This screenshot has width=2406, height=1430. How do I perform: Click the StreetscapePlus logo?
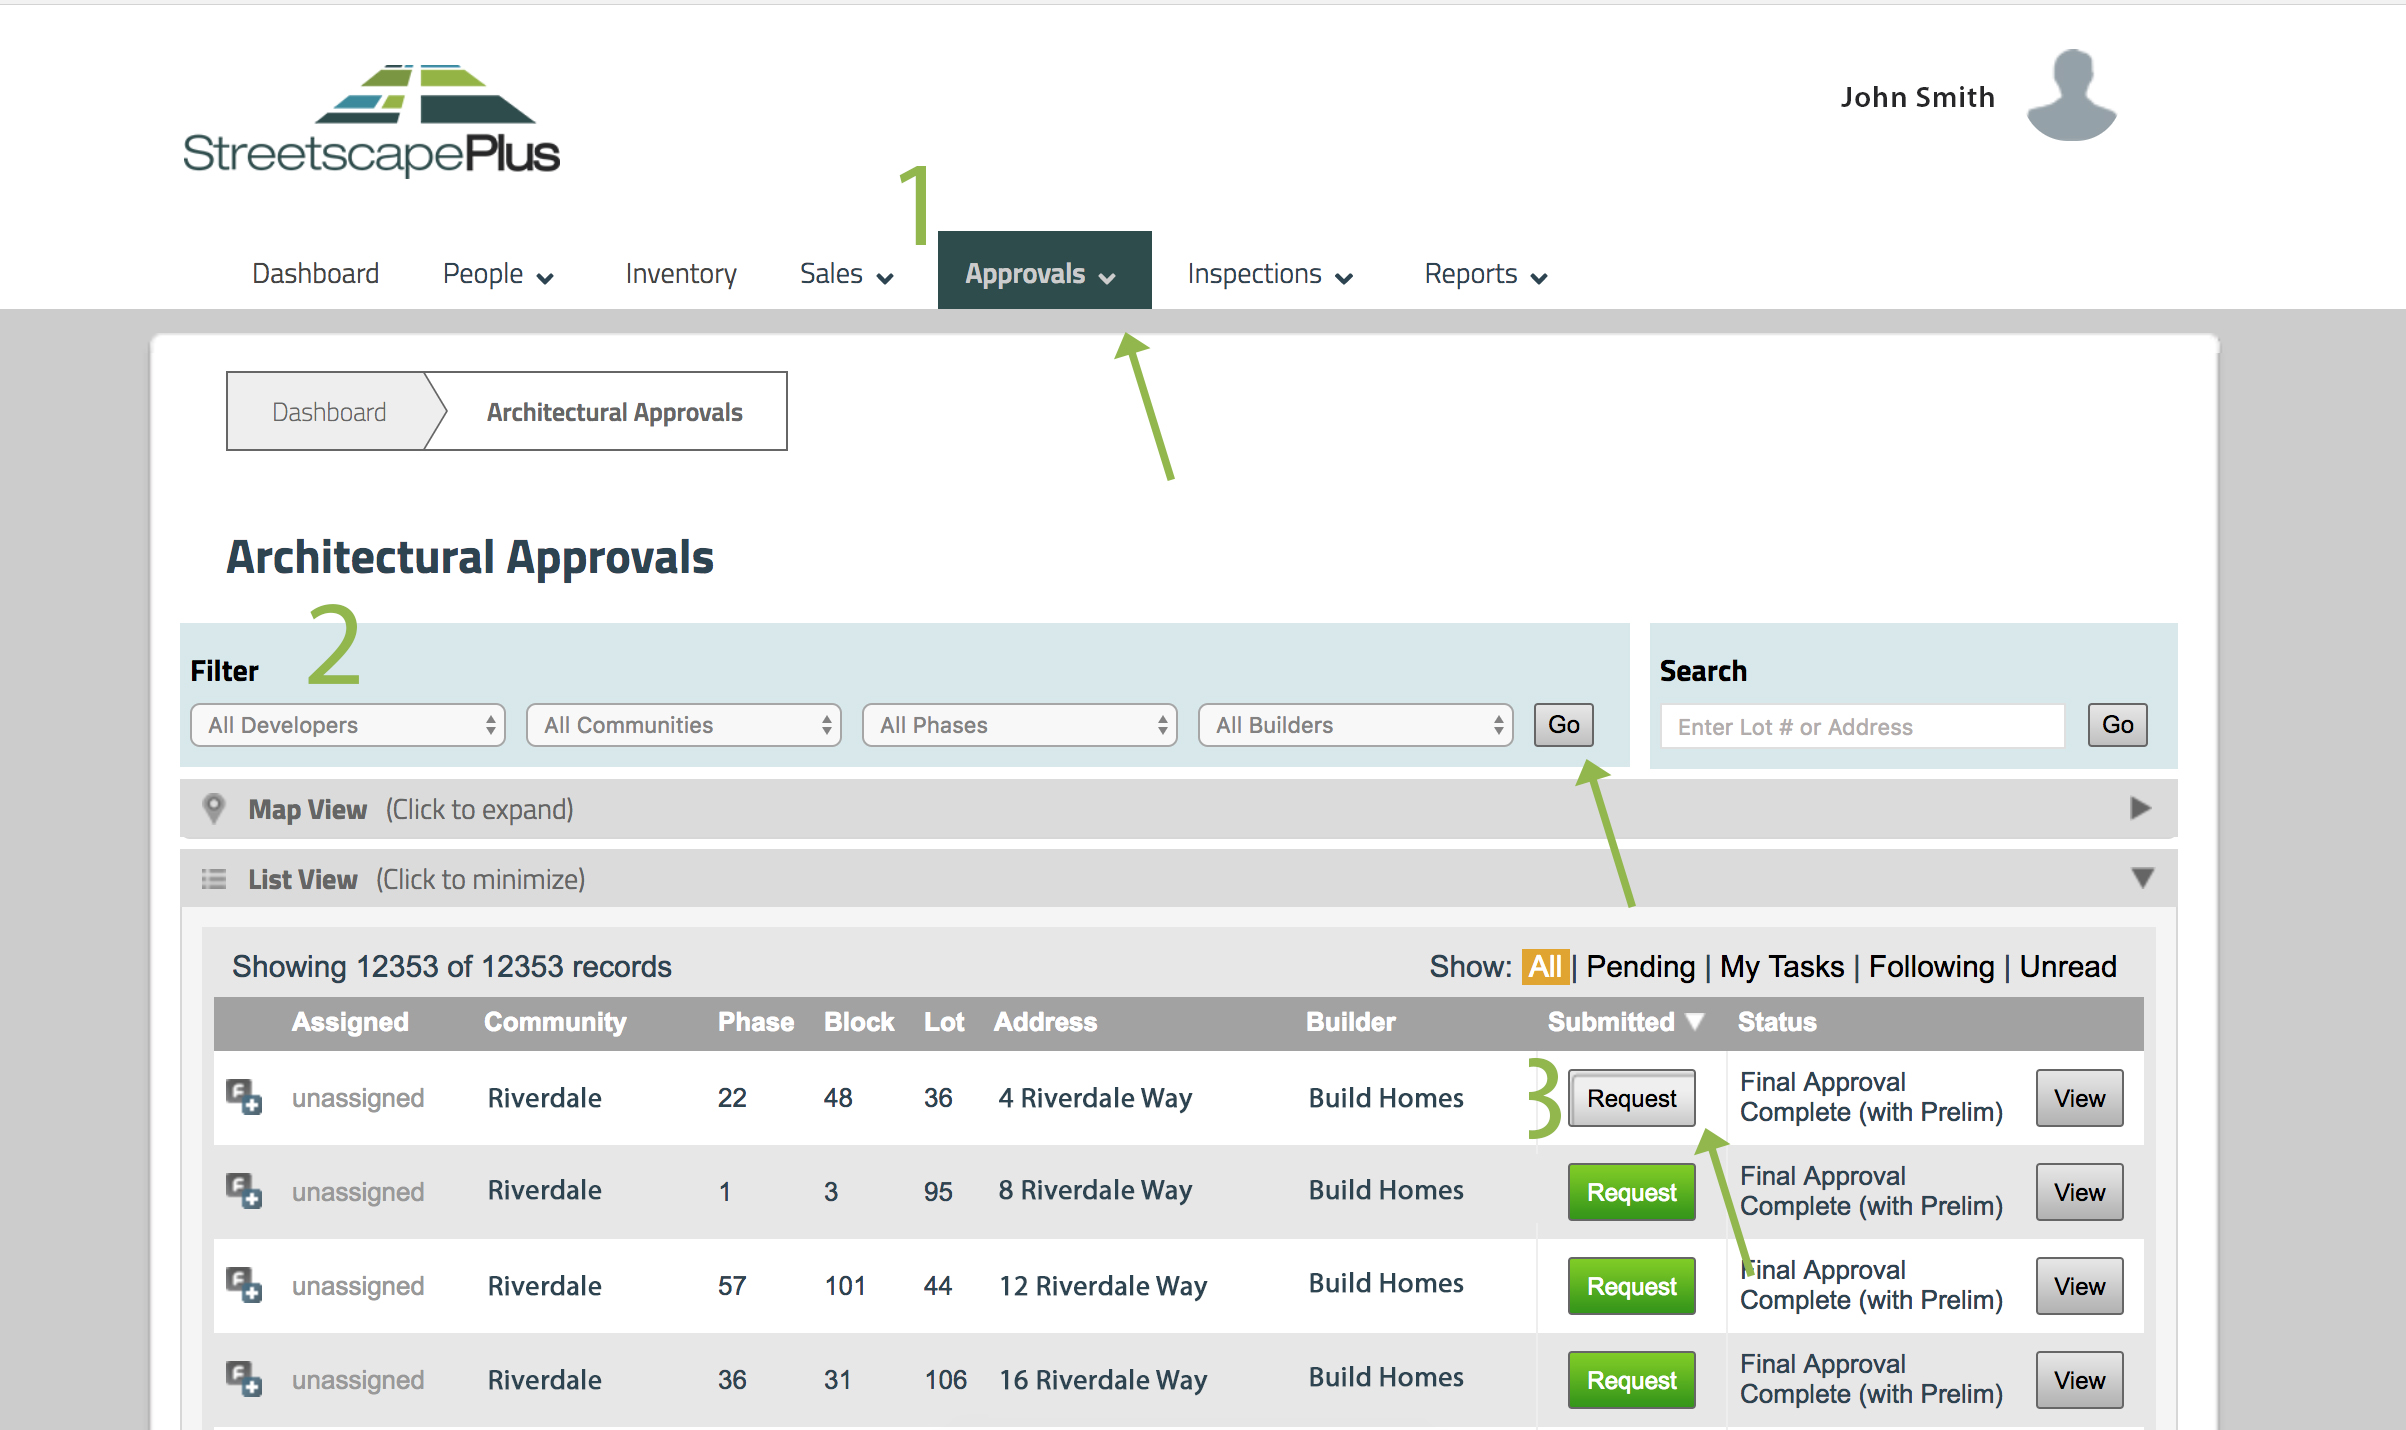point(371,121)
